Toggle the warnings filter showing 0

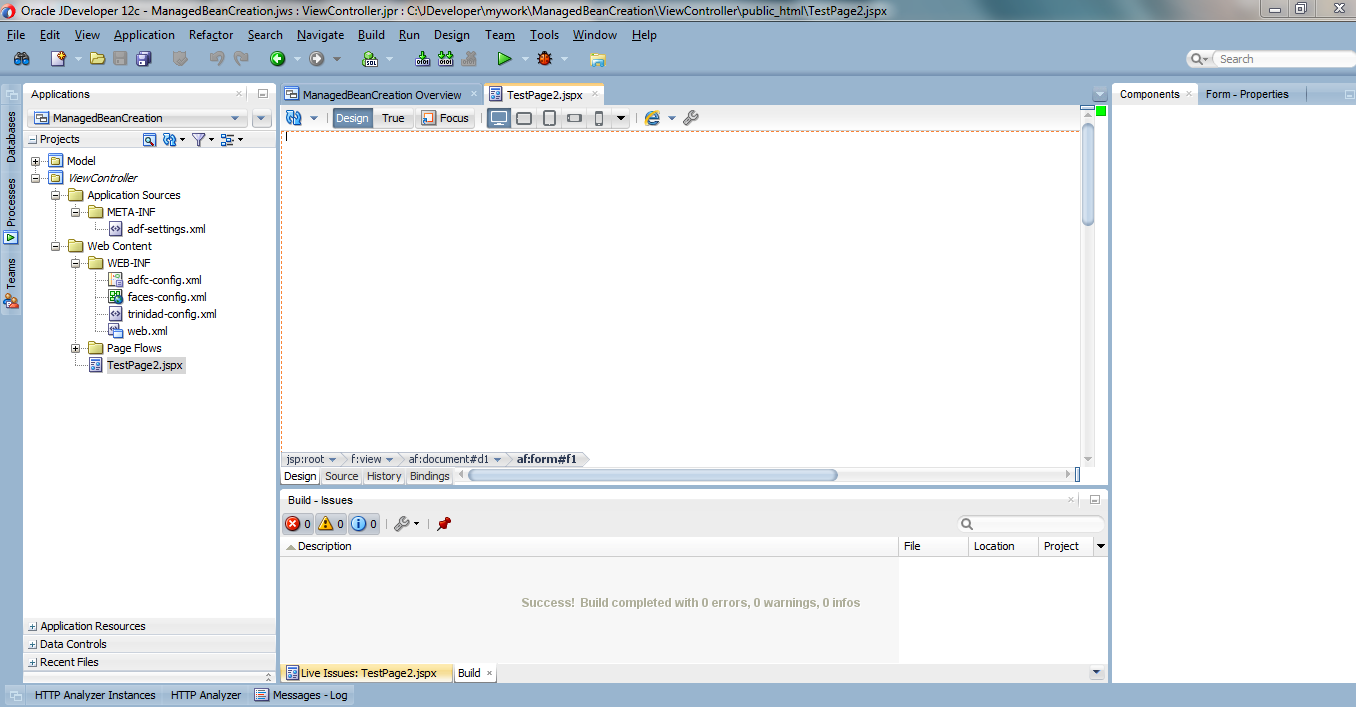tap(331, 524)
